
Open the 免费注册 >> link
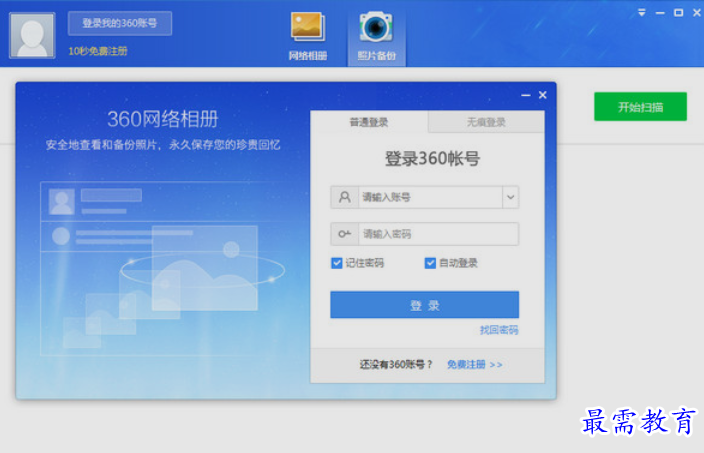(475, 365)
